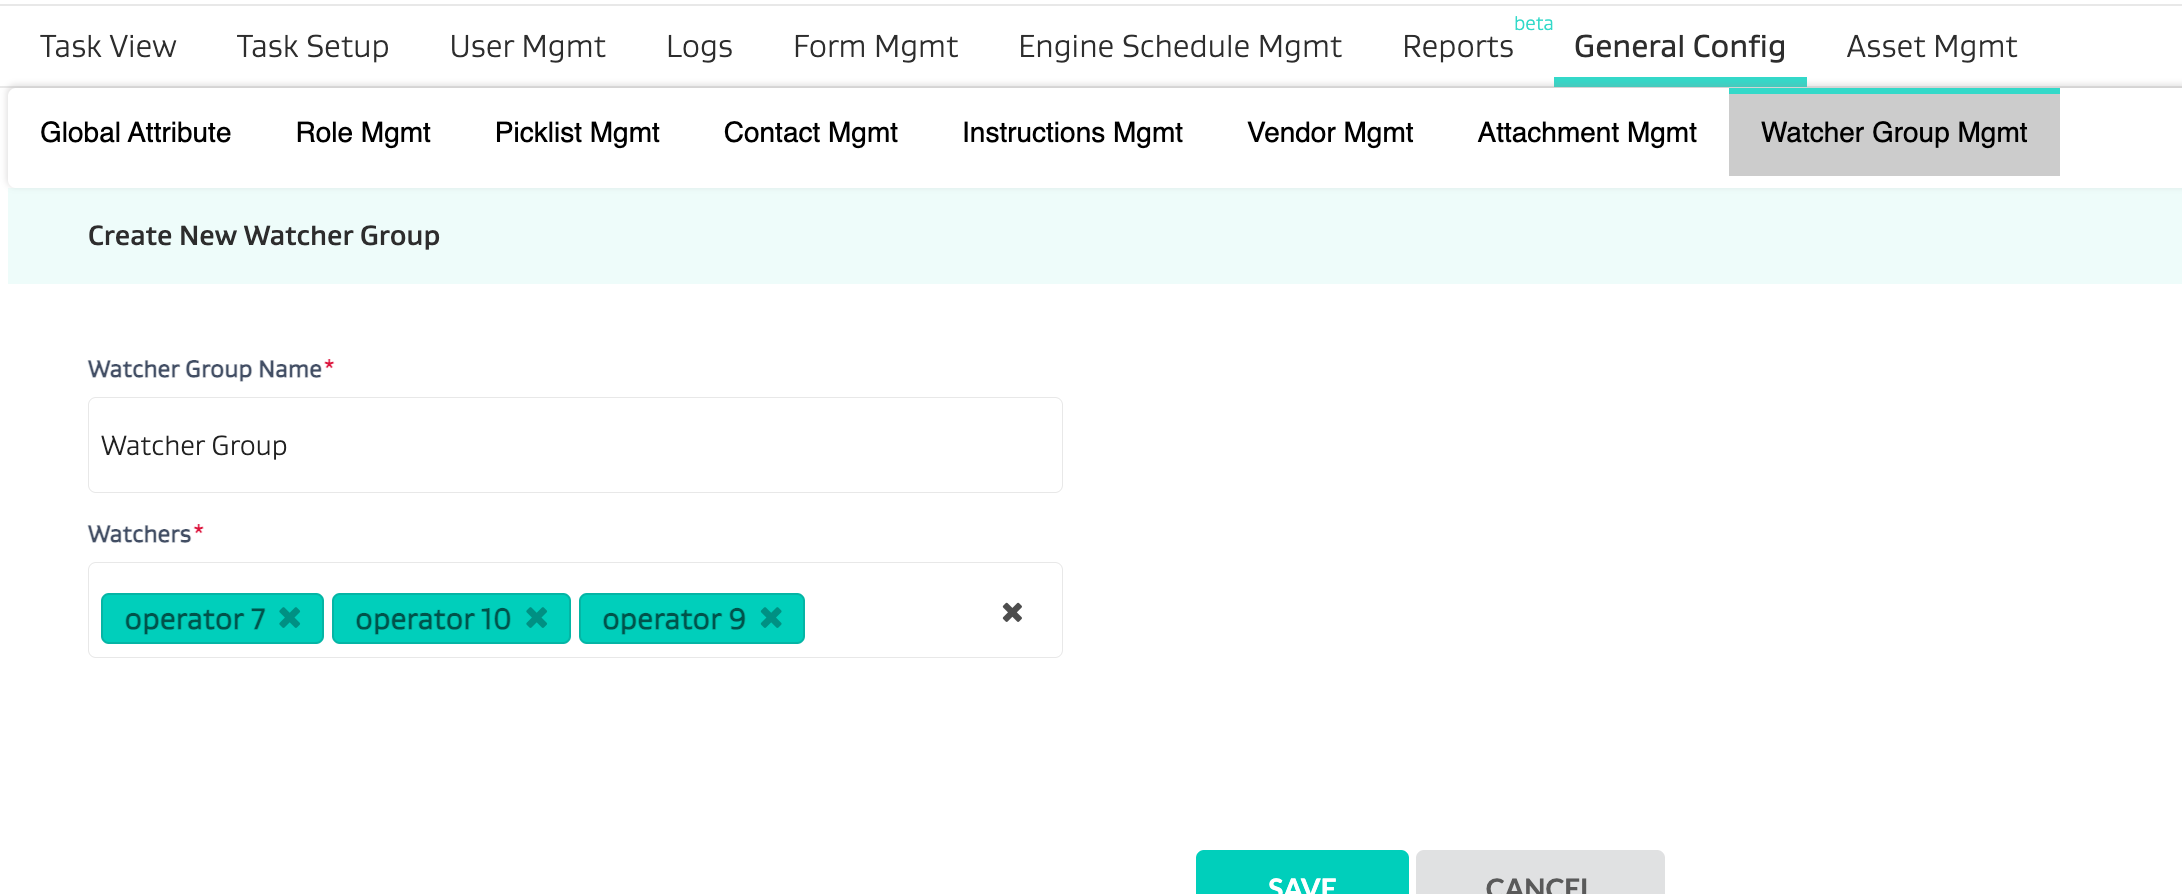Remove operator 7 from watchers

[290, 618]
